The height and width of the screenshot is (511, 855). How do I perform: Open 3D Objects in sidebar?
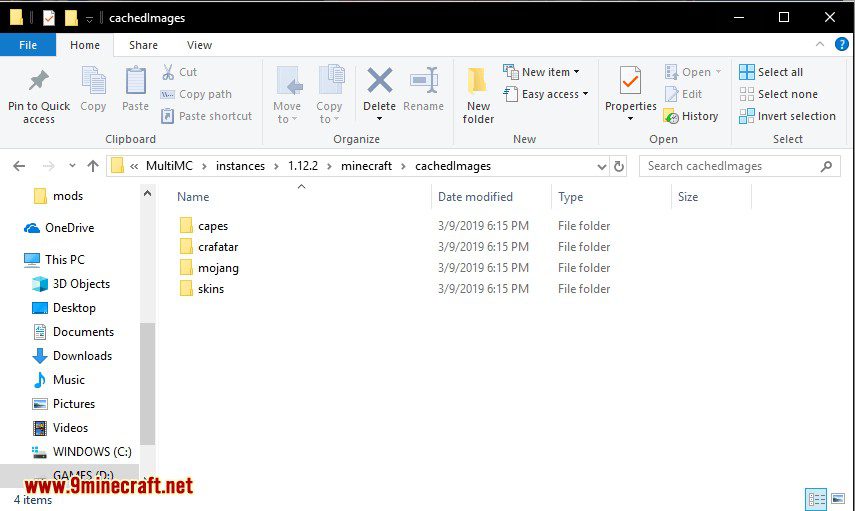(71, 284)
